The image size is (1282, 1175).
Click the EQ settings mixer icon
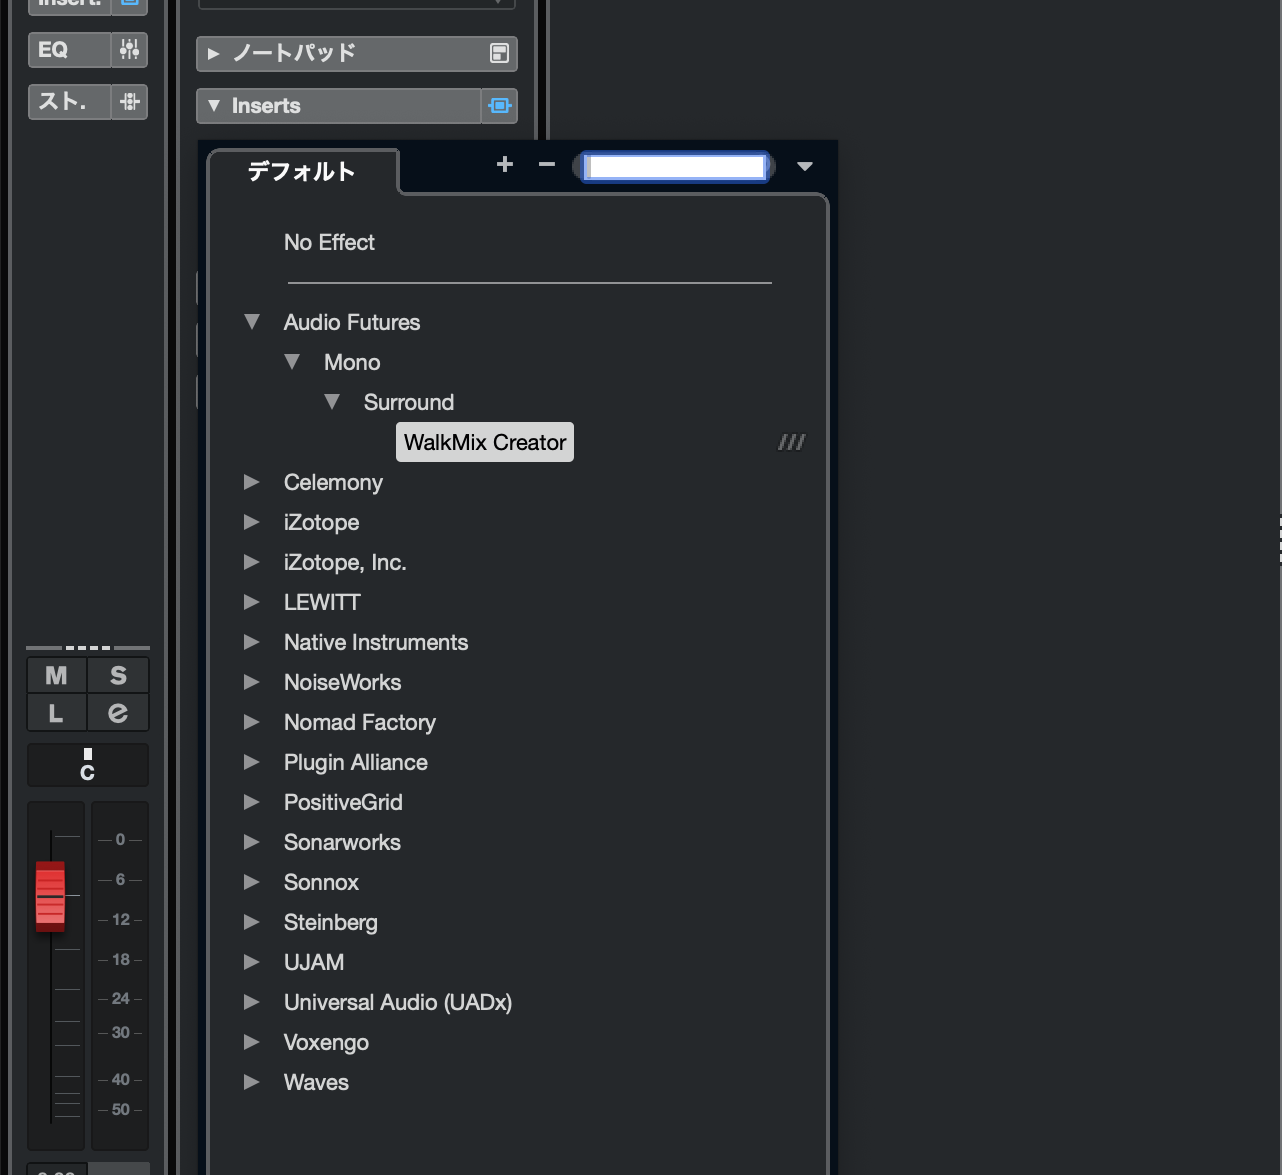point(130,50)
